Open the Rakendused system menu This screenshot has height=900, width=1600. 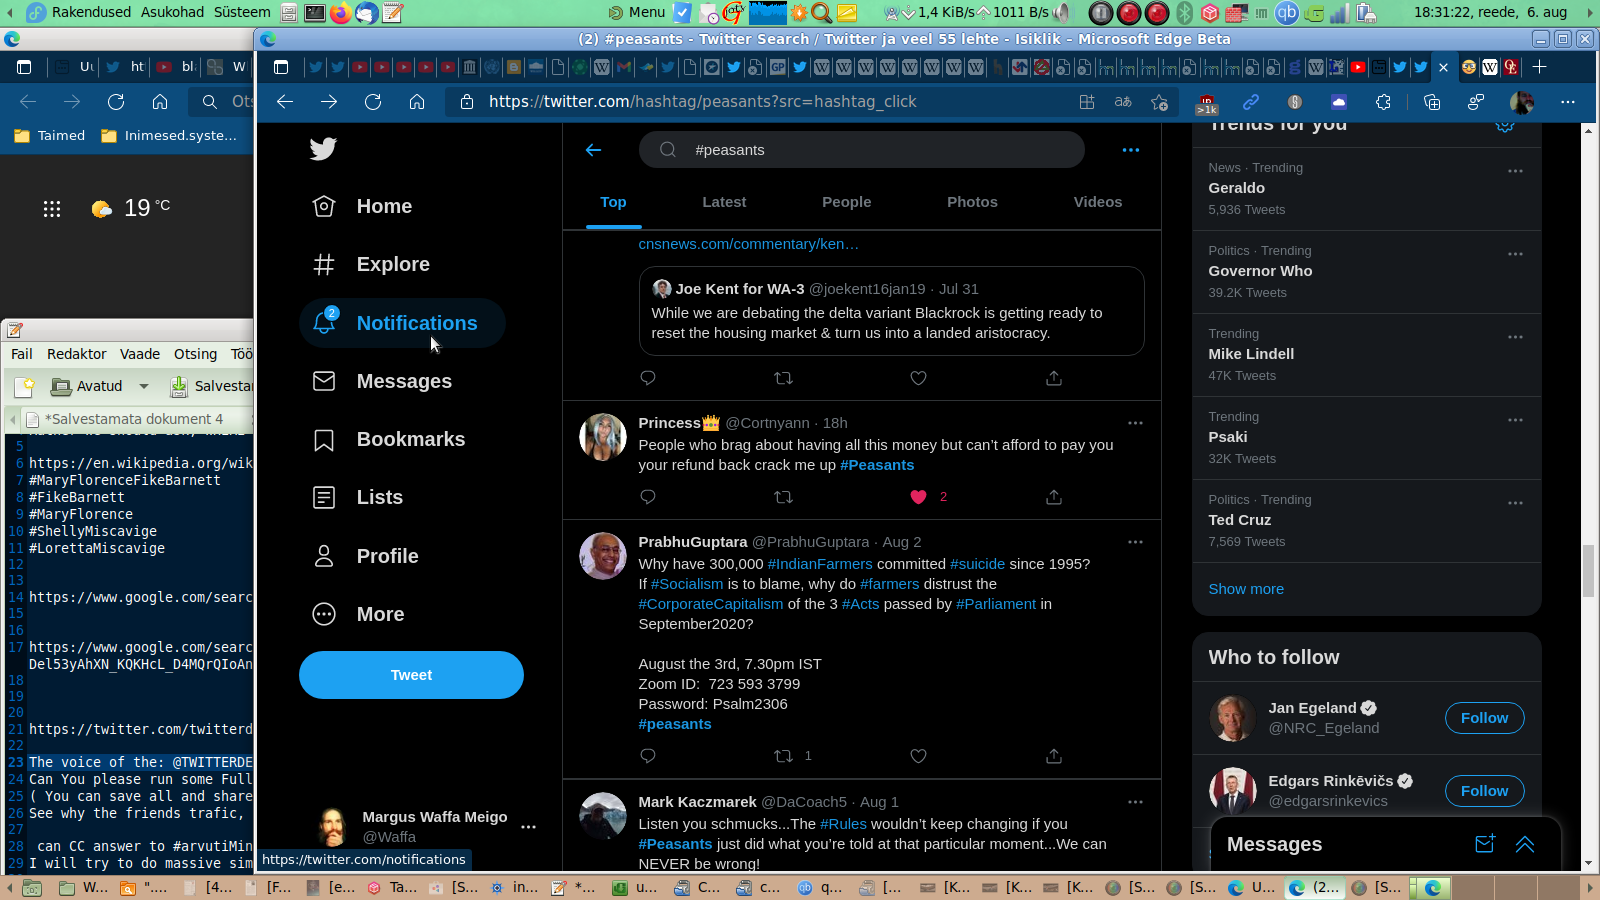point(91,12)
